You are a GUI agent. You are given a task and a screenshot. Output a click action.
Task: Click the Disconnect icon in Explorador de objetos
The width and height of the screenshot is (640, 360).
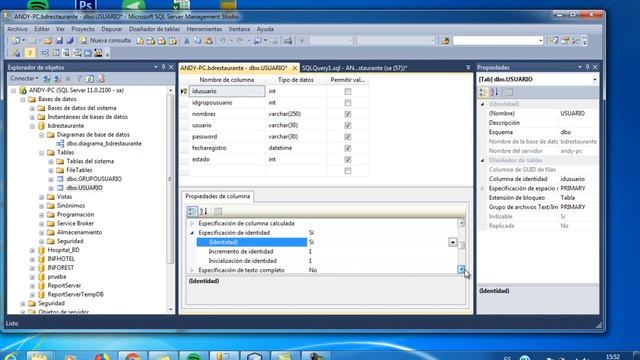pyautogui.click(x=58, y=78)
